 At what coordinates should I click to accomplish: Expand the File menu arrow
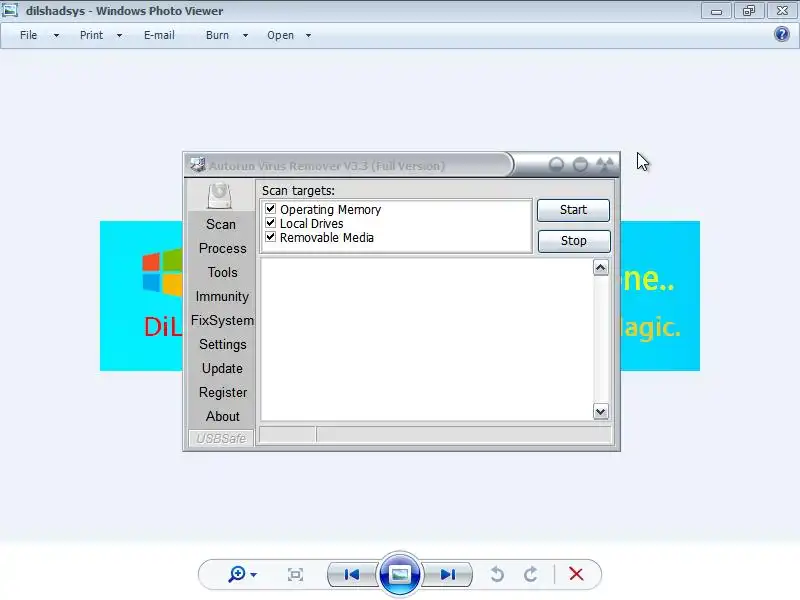pyautogui.click(x=56, y=36)
